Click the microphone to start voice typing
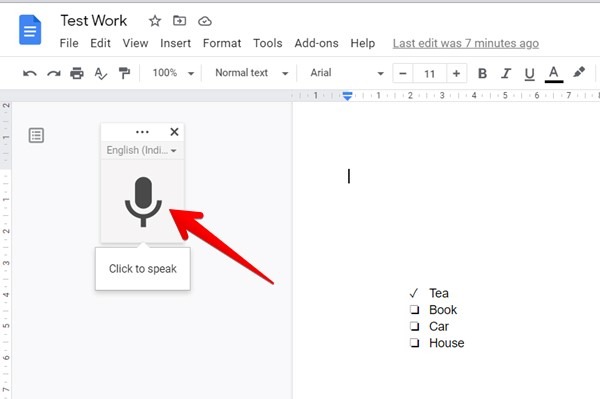Viewport: 600px width, 399px height. [143, 202]
